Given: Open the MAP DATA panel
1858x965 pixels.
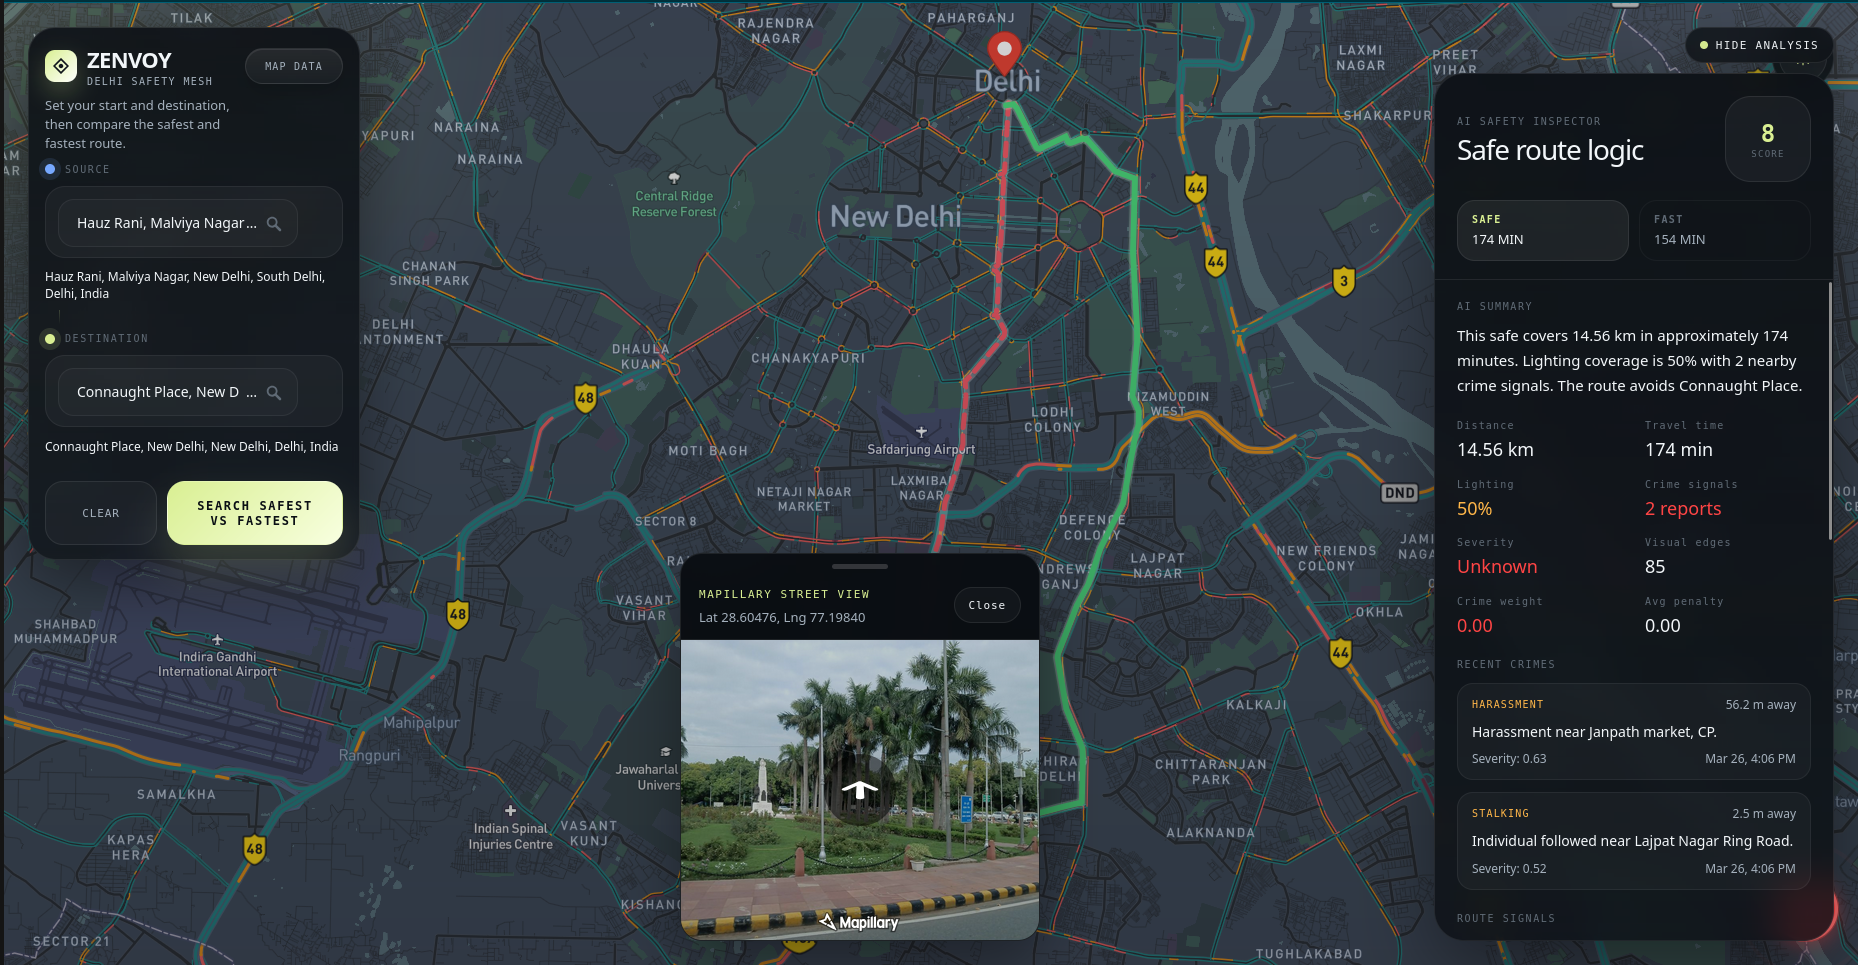Looking at the screenshot, I should (294, 66).
